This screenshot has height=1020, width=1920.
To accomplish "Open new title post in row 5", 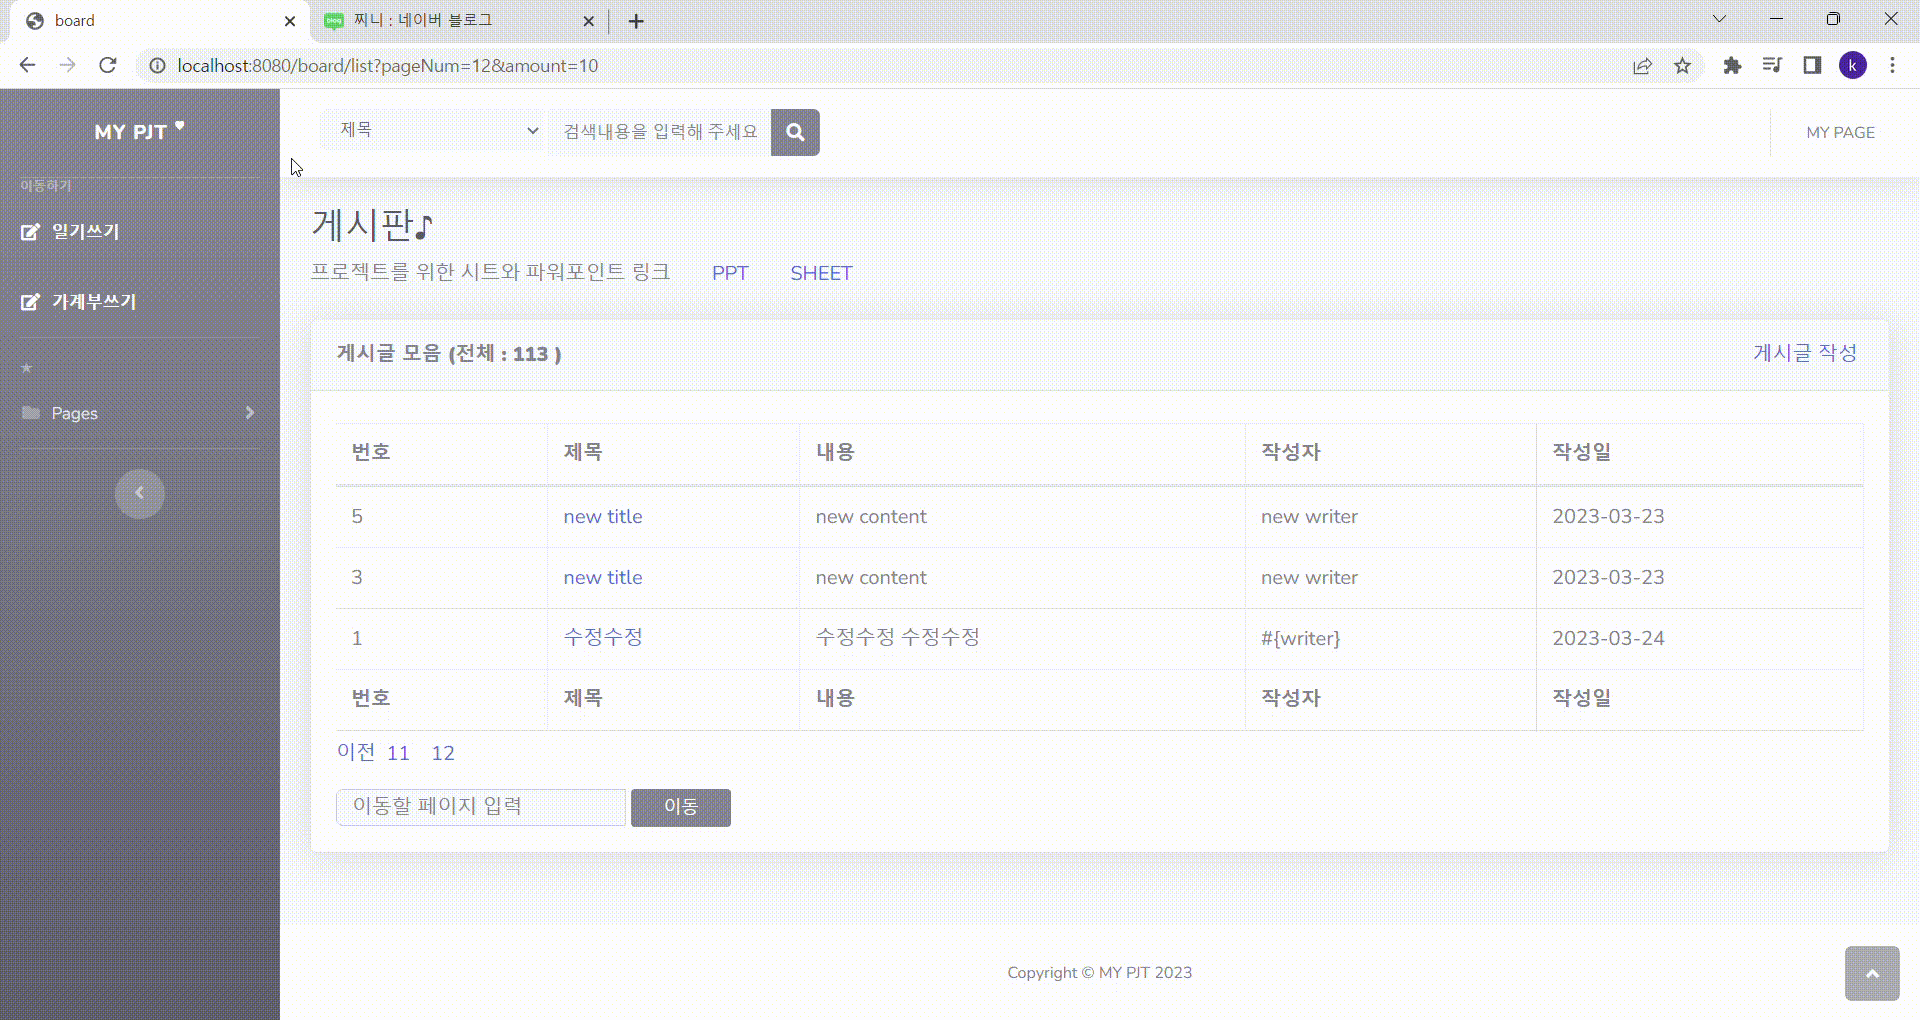I will tap(603, 517).
